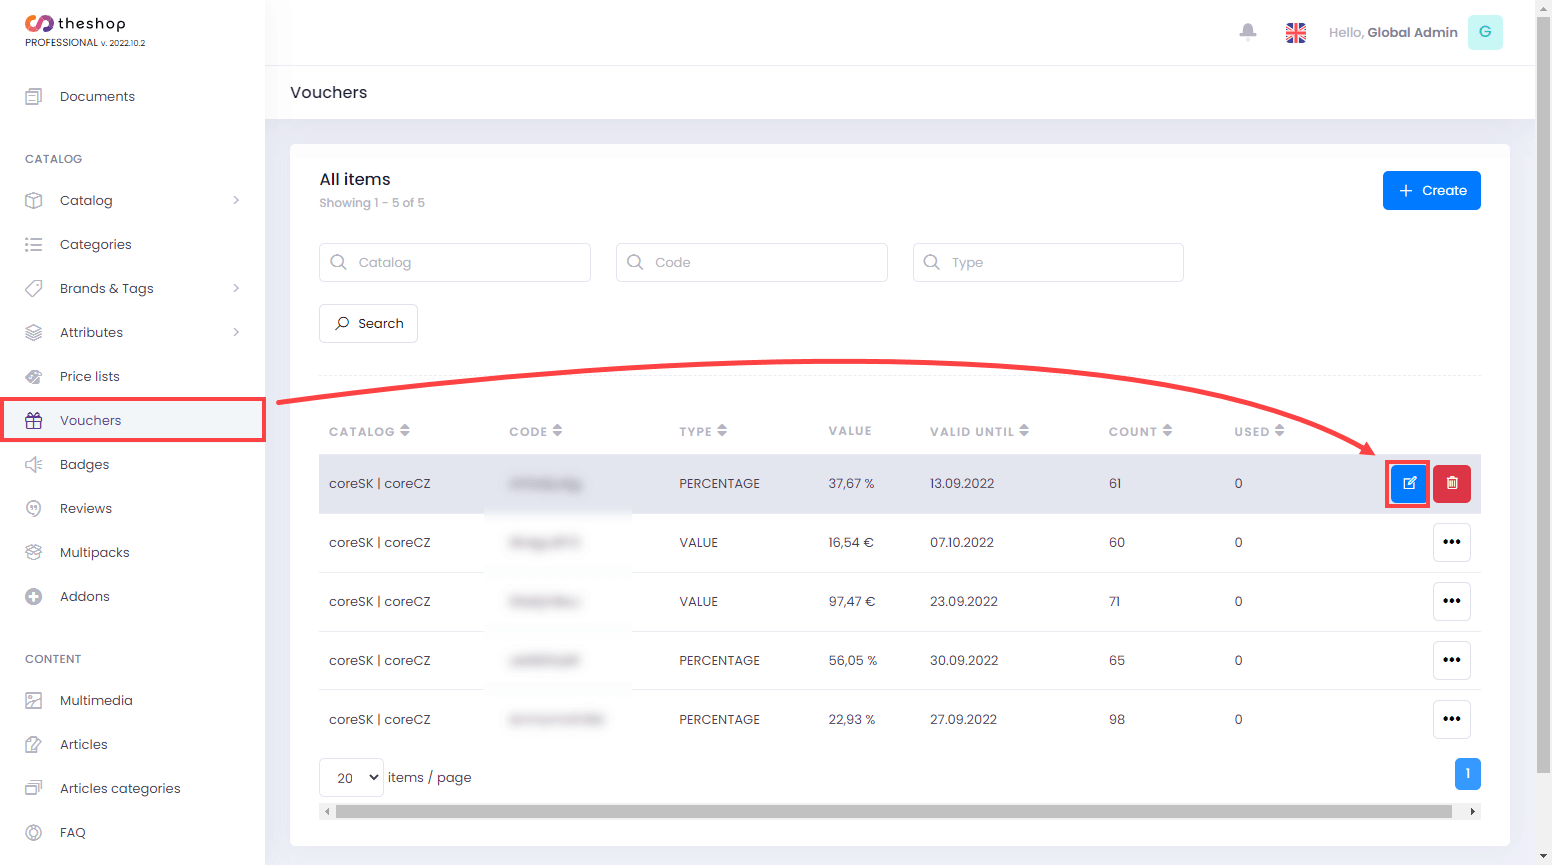The width and height of the screenshot is (1552, 865).
Task: Click the Catalog filter input
Action: click(x=455, y=262)
